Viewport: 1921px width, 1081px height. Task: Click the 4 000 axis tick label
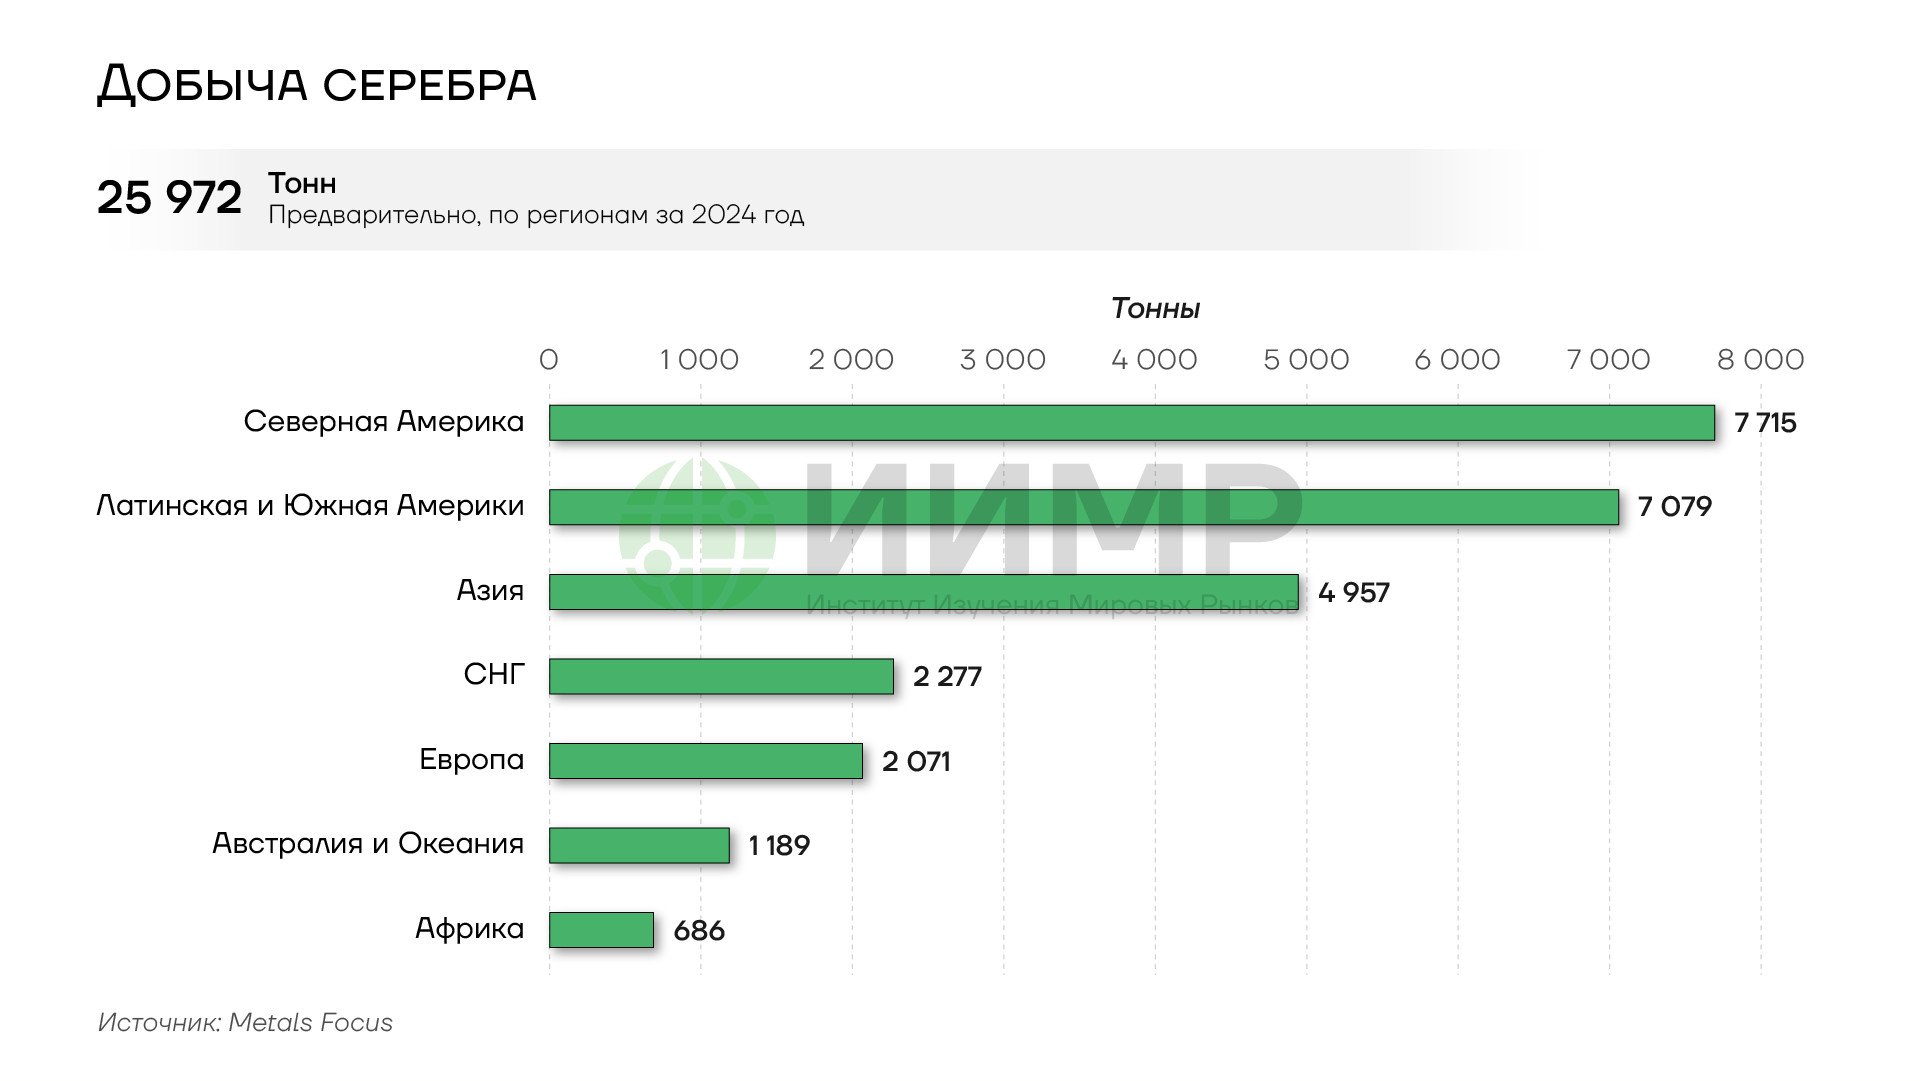pos(1154,360)
